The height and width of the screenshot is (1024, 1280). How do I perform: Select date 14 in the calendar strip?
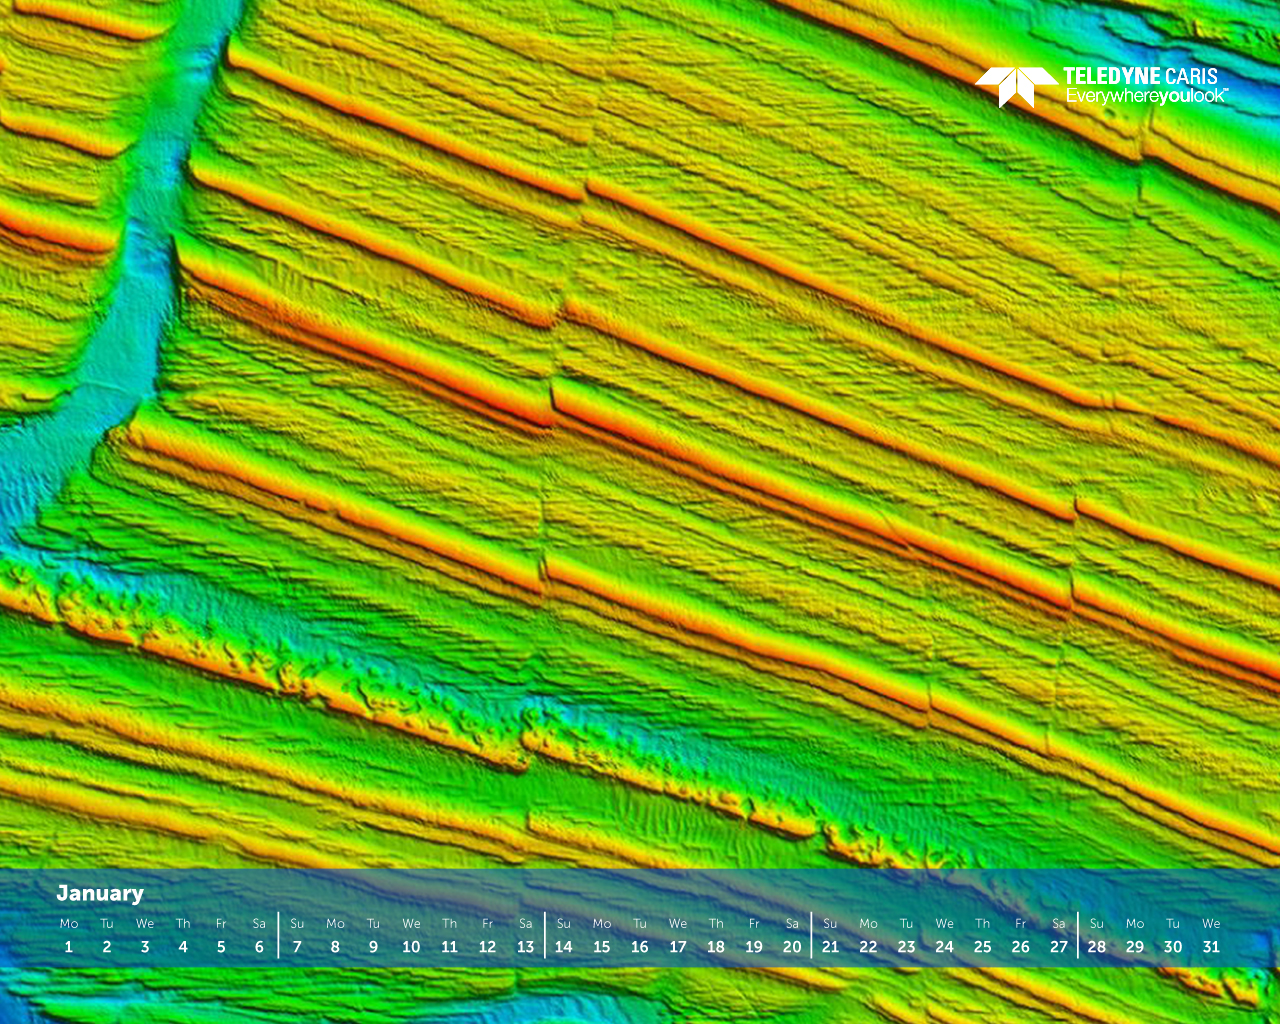pos(564,946)
